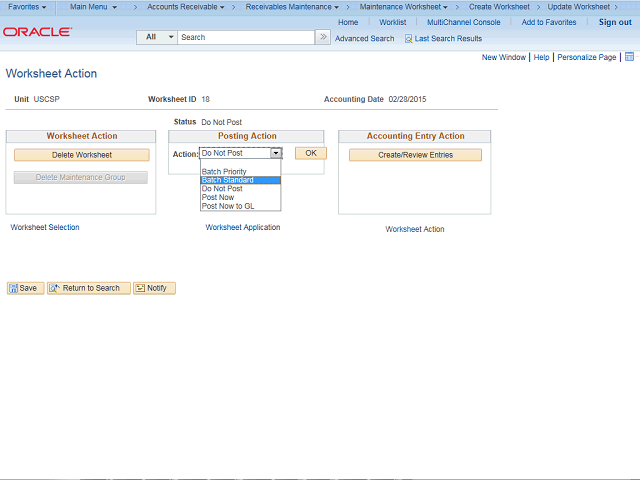The width and height of the screenshot is (640, 480).
Task: Open Accounts Receivable breadcrumb menu
Action: pyautogui.click(x=186, y=7)
